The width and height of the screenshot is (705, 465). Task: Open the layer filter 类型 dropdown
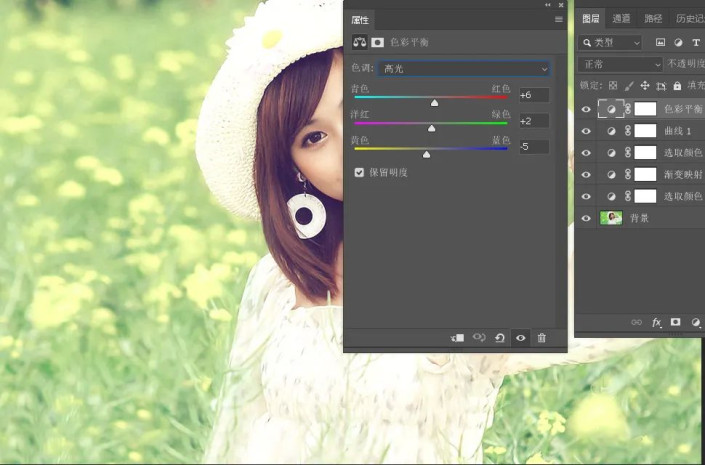point(610,43)
